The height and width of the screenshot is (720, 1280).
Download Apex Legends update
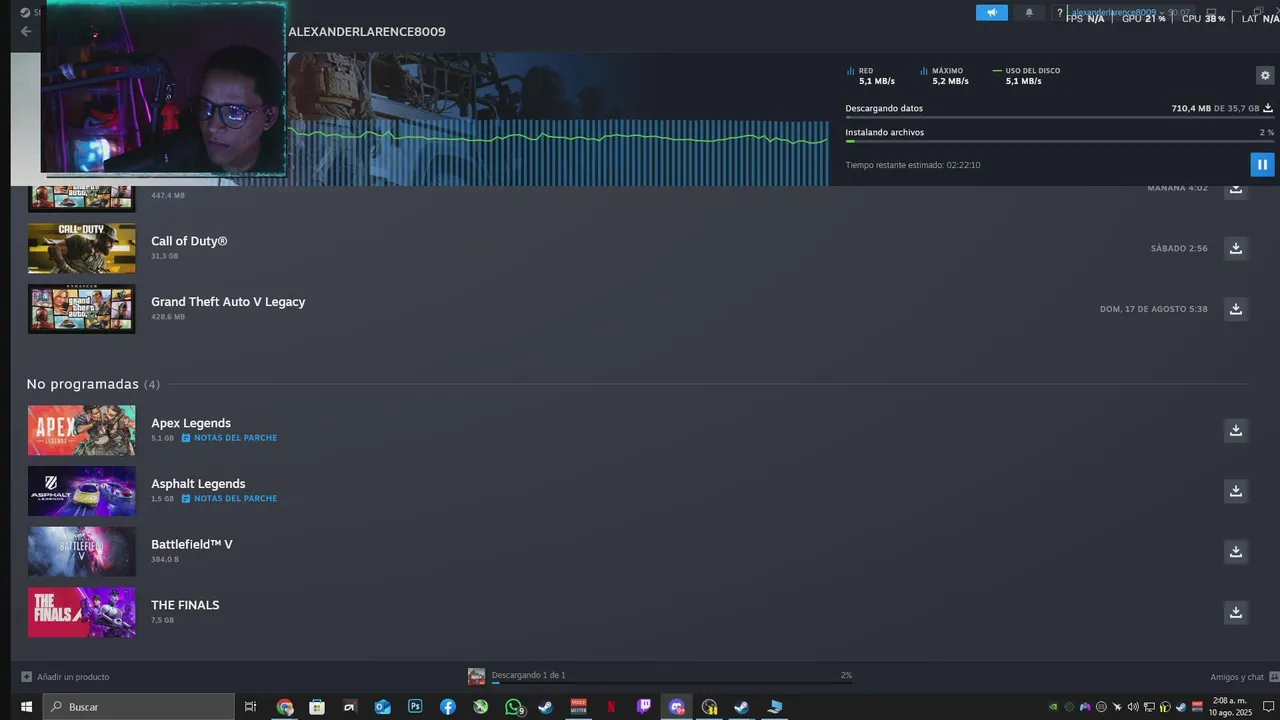[x=1236, y=430]
